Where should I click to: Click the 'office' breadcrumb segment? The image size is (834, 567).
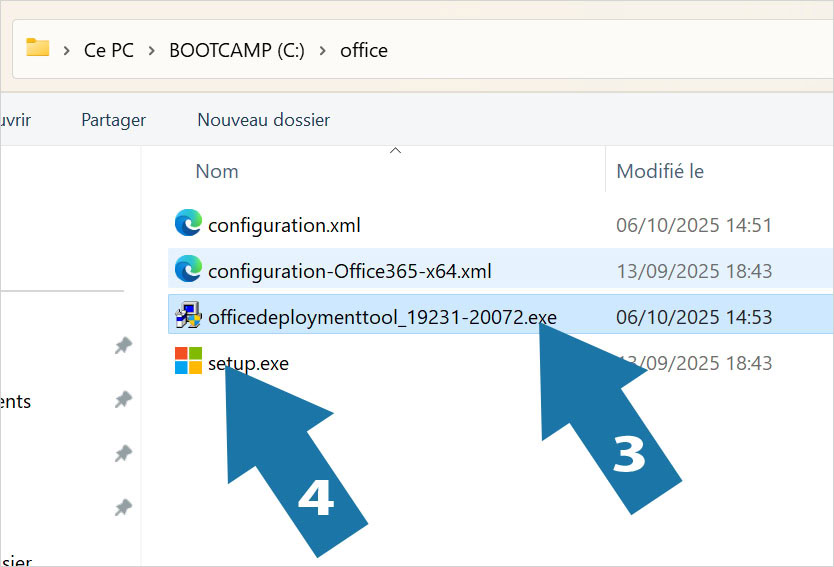point(364,50)
